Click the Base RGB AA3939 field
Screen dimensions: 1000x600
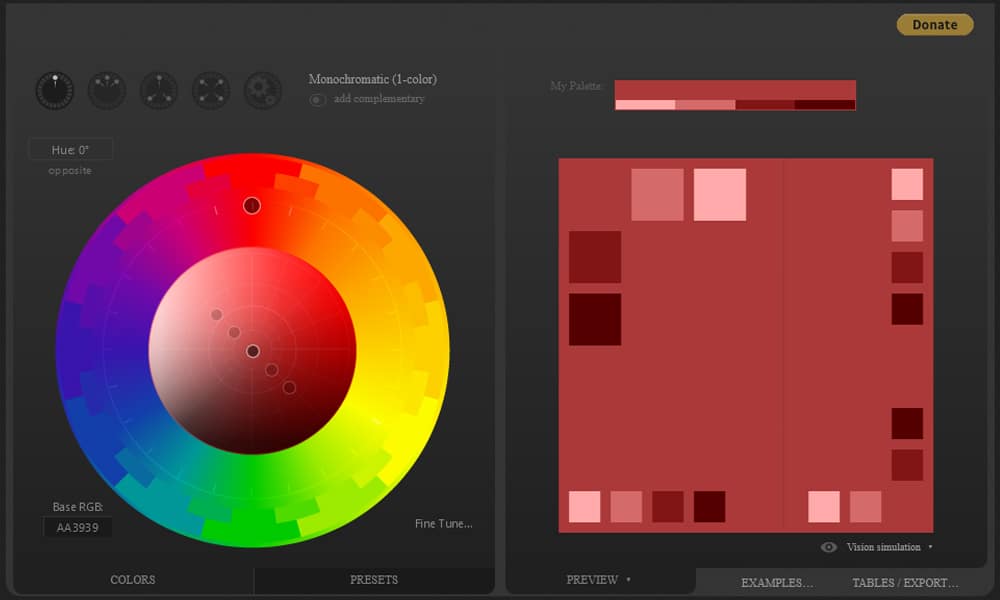point(77,527)
